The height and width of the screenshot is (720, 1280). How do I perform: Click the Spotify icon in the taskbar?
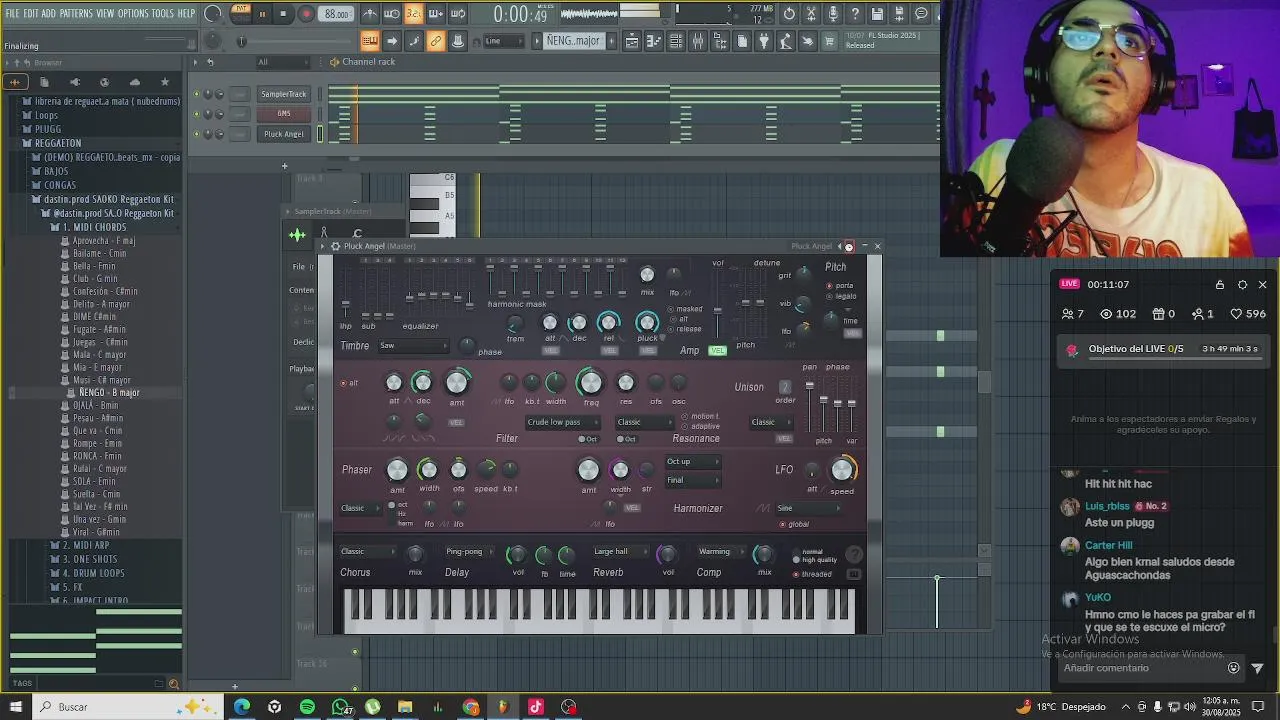click(307, 707)
